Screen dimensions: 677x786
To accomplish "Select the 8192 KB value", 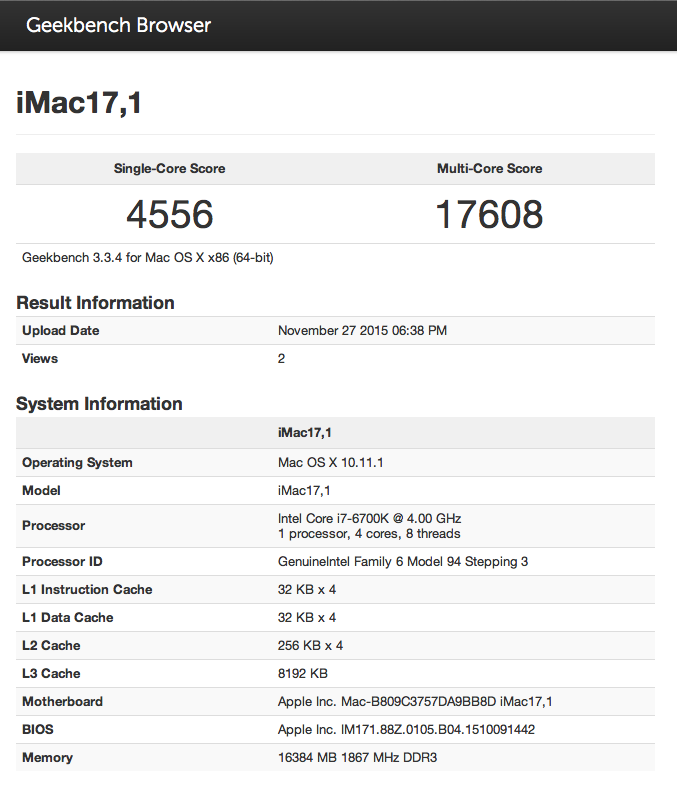I will click(x=303, y=673).
